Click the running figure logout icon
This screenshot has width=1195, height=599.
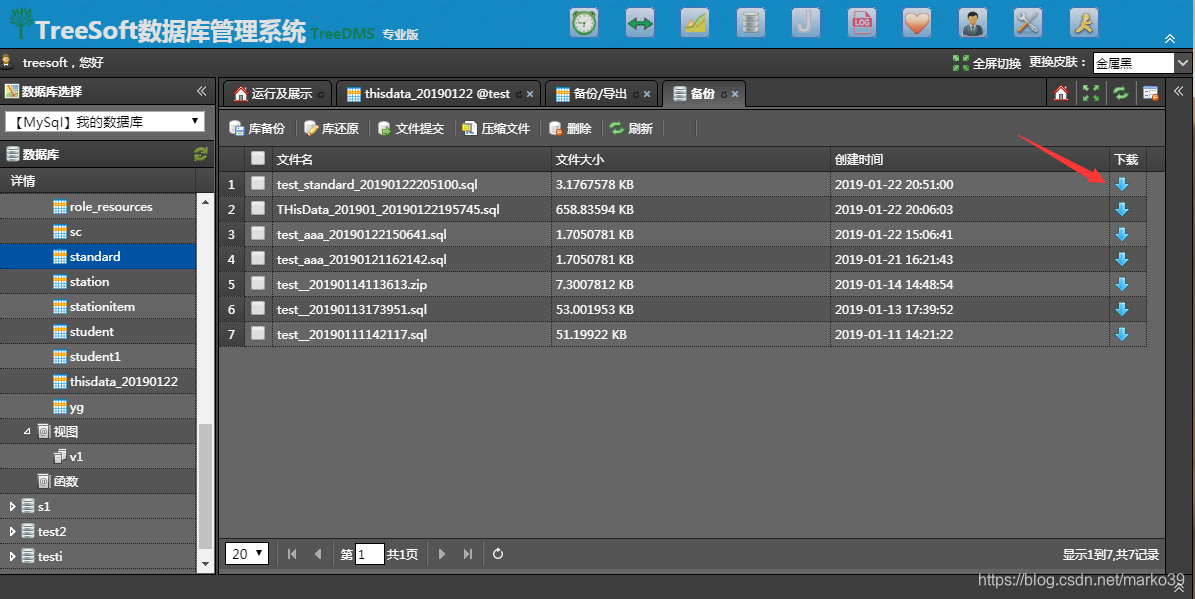pyautogui.click(x=1083, y=23)
